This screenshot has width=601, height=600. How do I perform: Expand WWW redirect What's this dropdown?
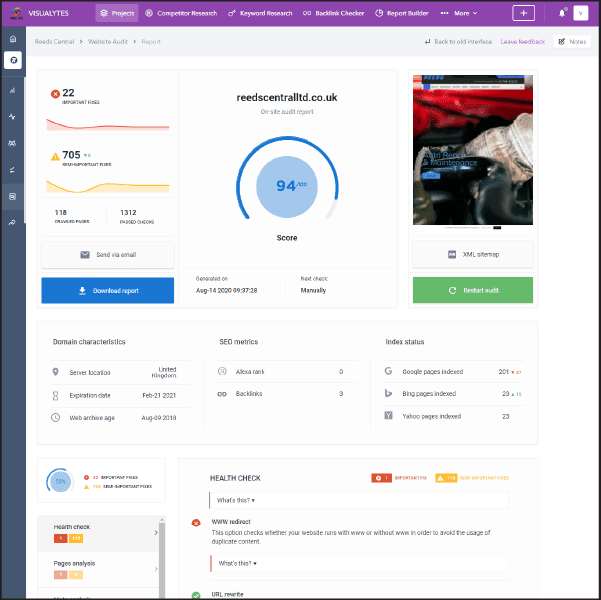360,563
